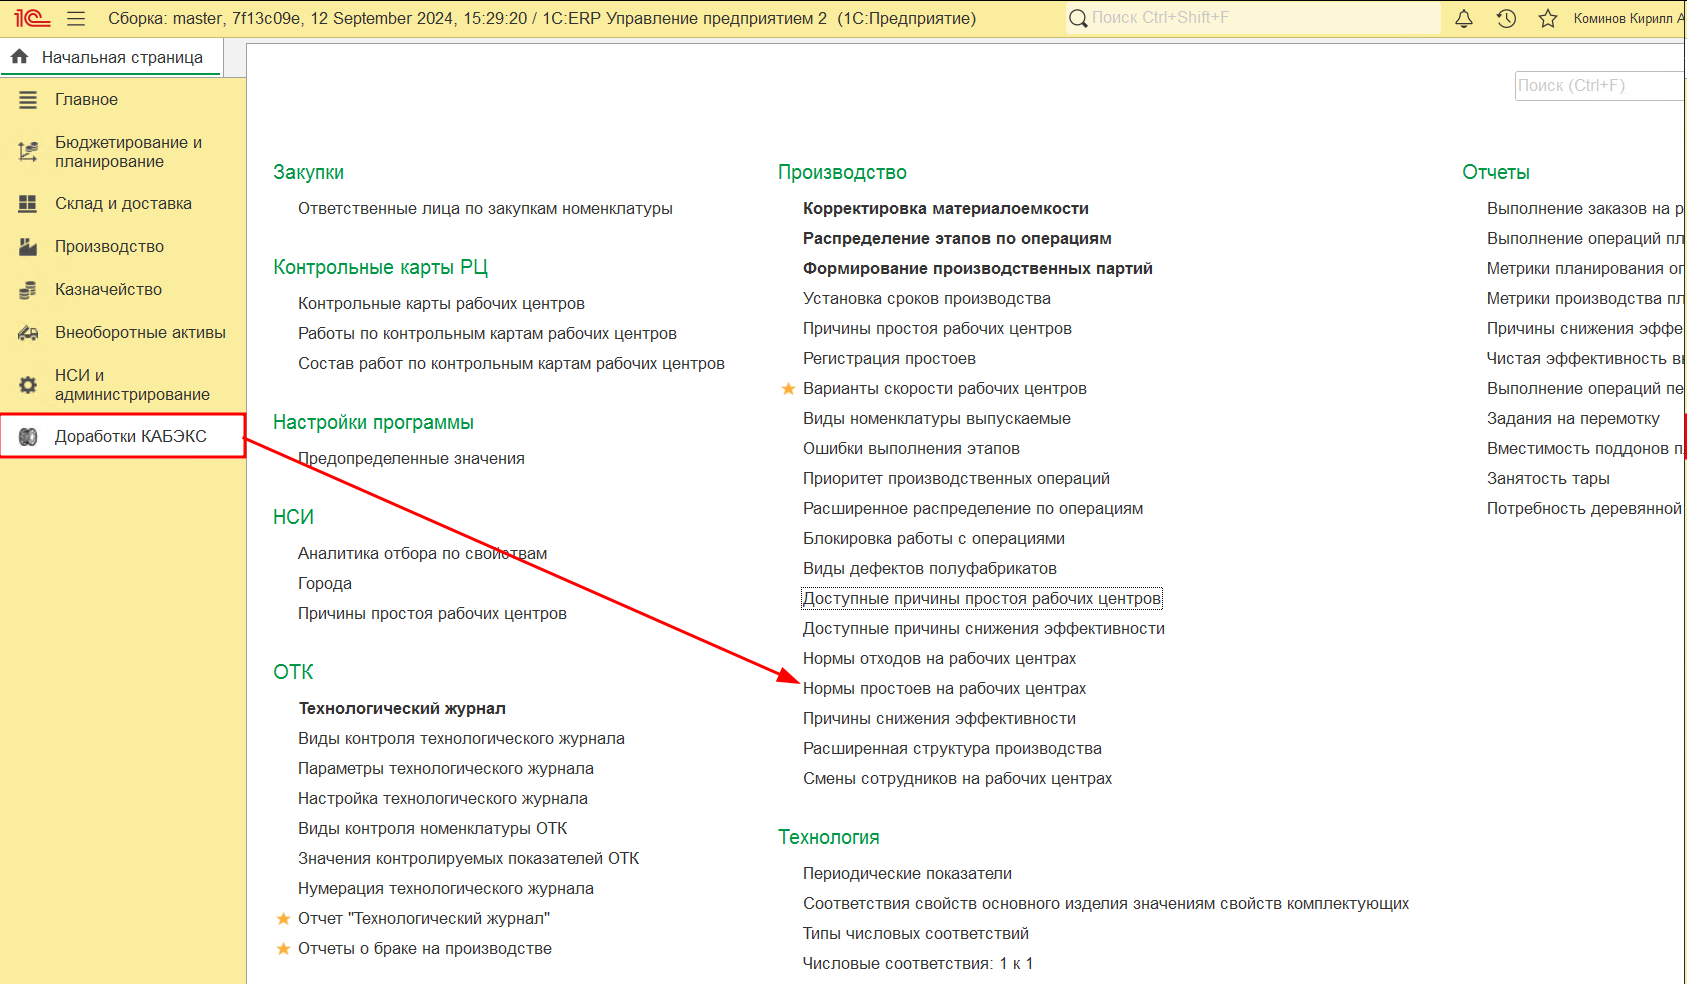Open Технологический журнал link
1687x984 pixels.
(x=402, y=708)
